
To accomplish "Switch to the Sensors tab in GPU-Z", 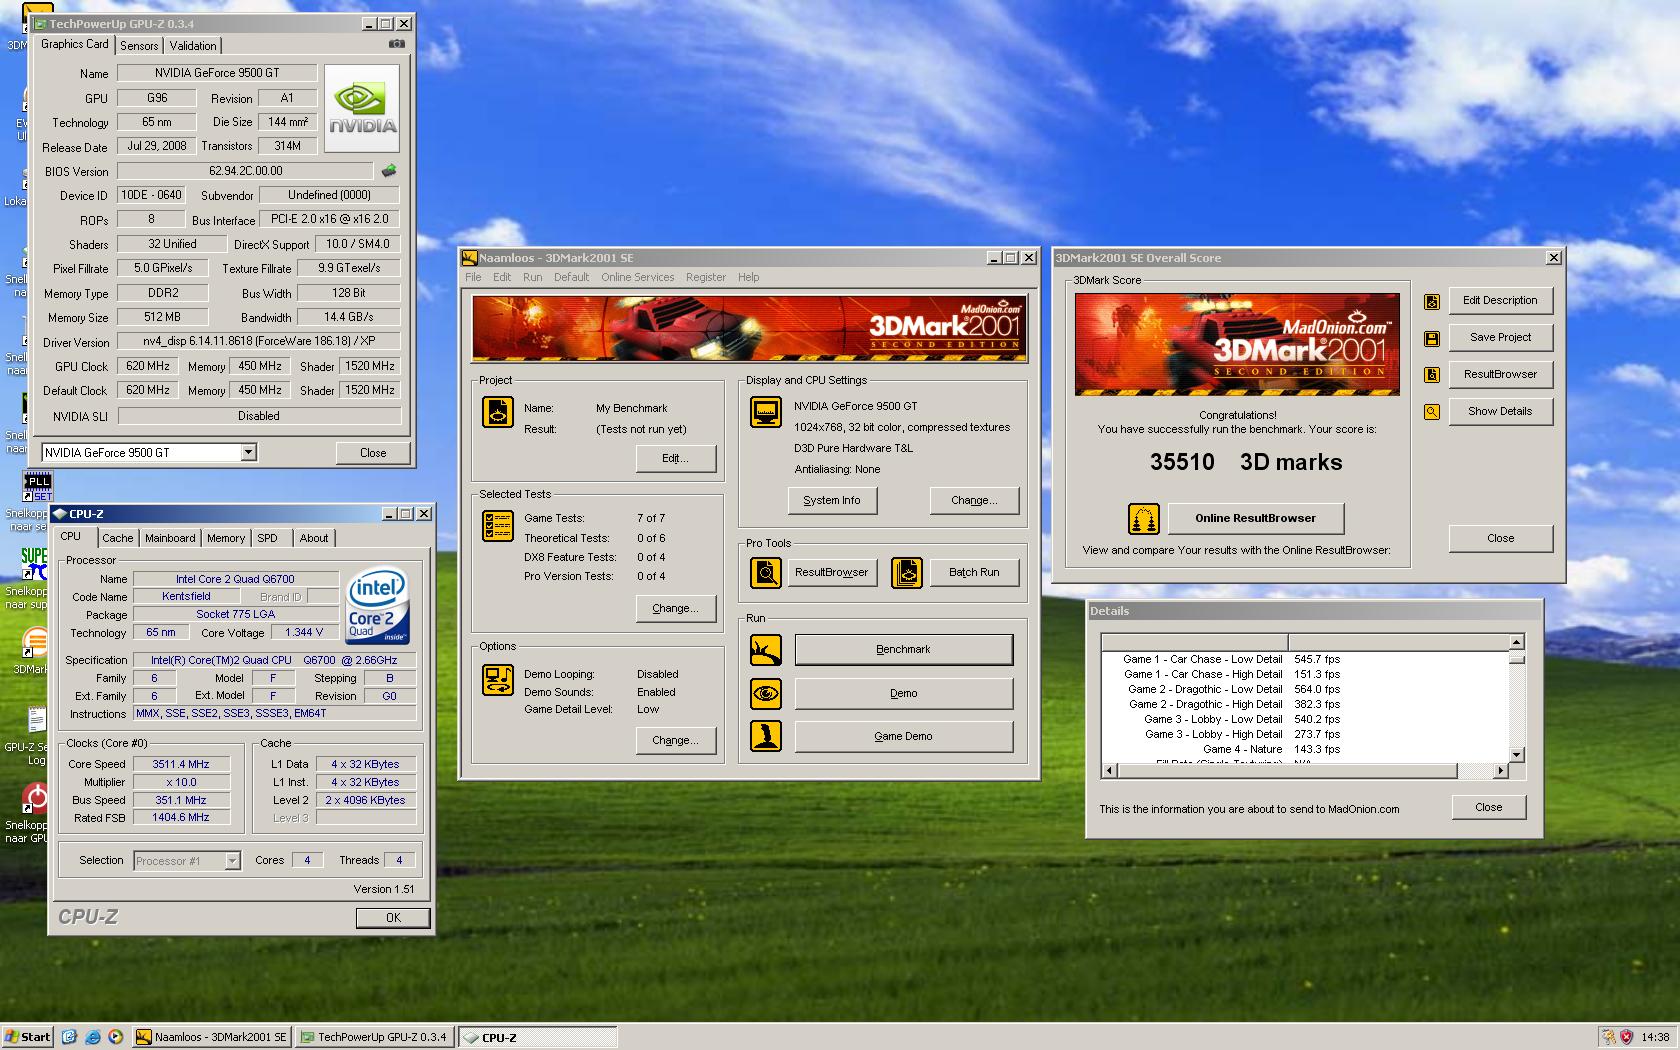I will tap(139, 46).
